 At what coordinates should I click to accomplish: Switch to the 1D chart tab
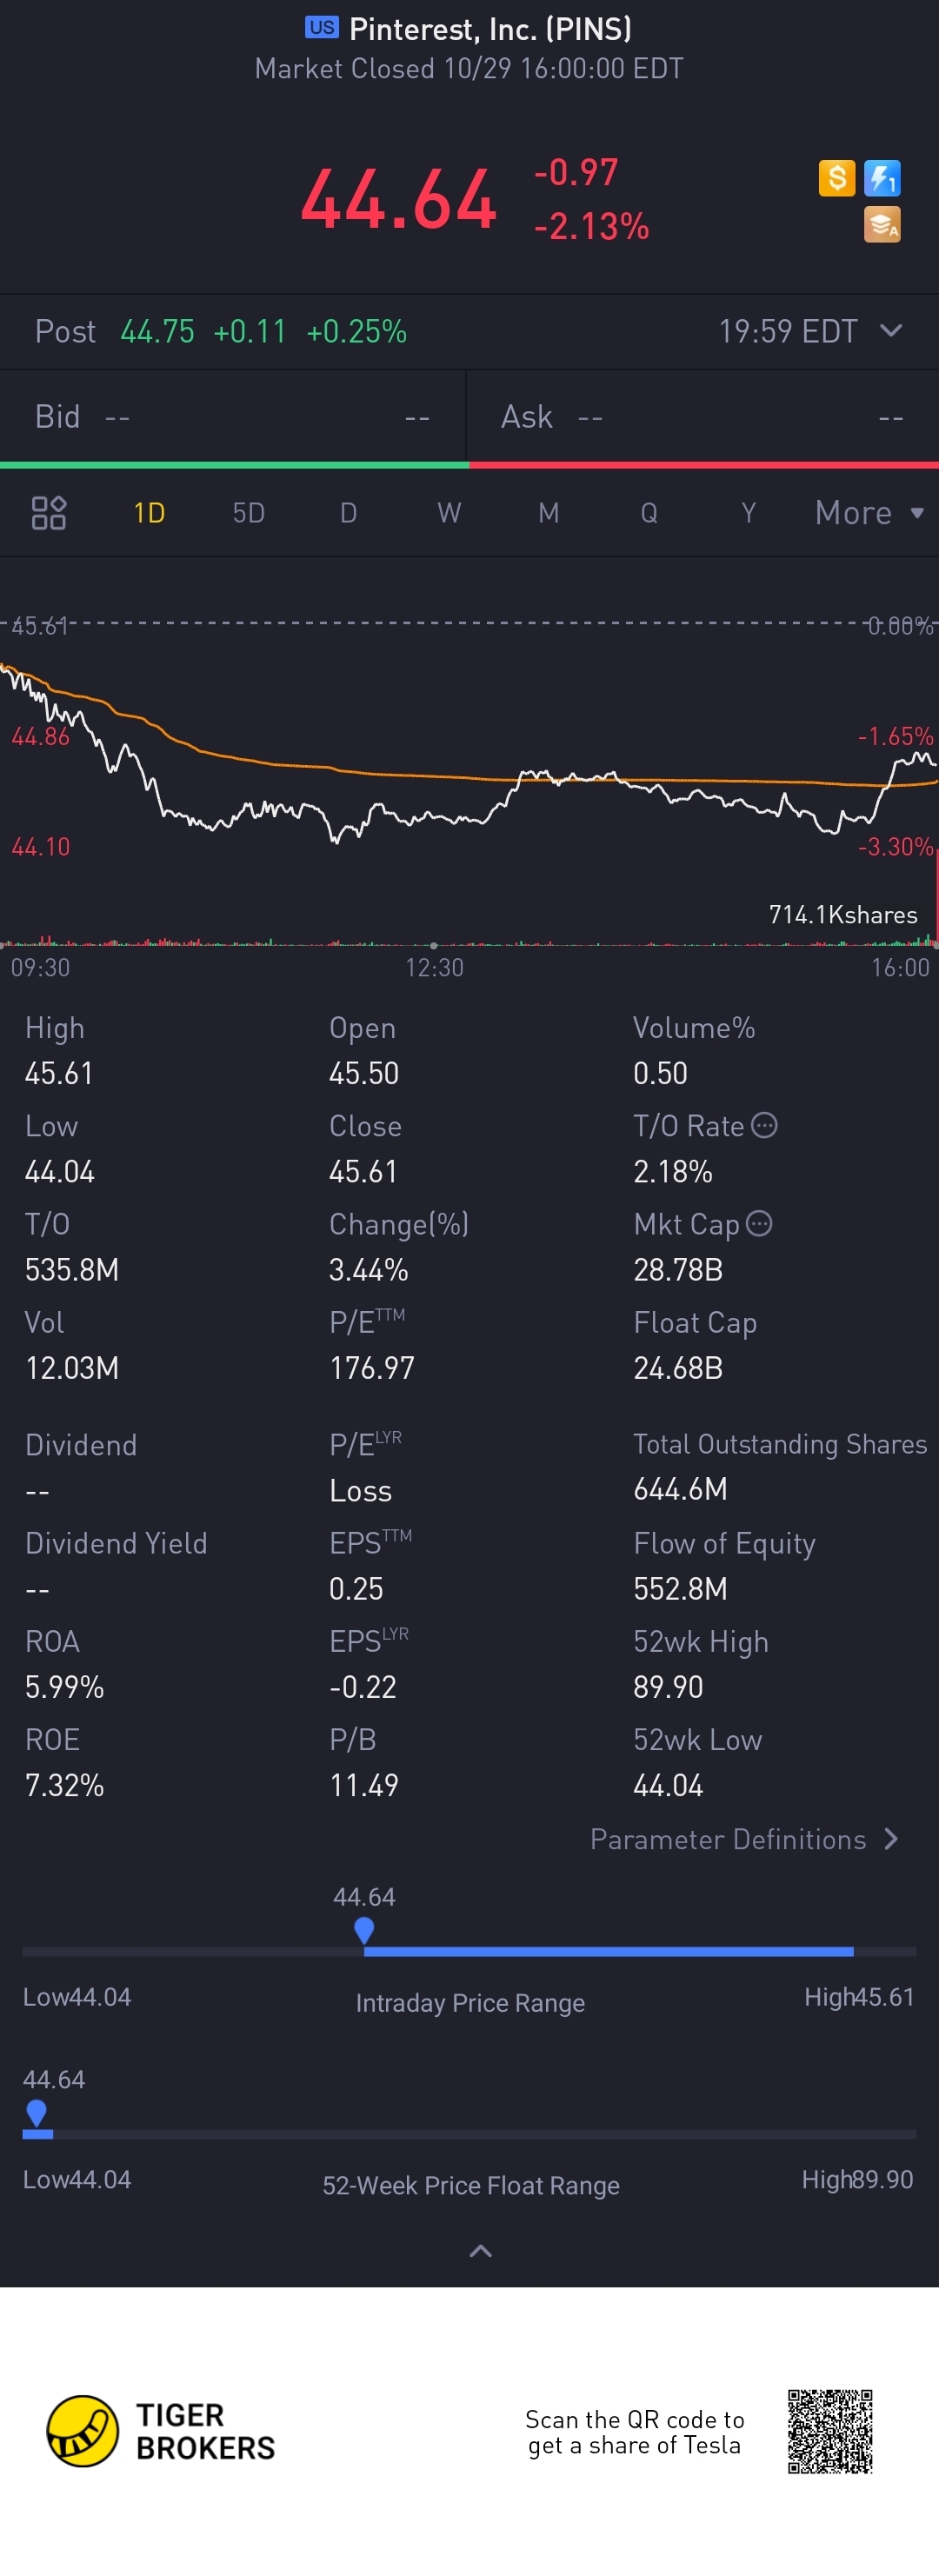(x=149, y=513)
